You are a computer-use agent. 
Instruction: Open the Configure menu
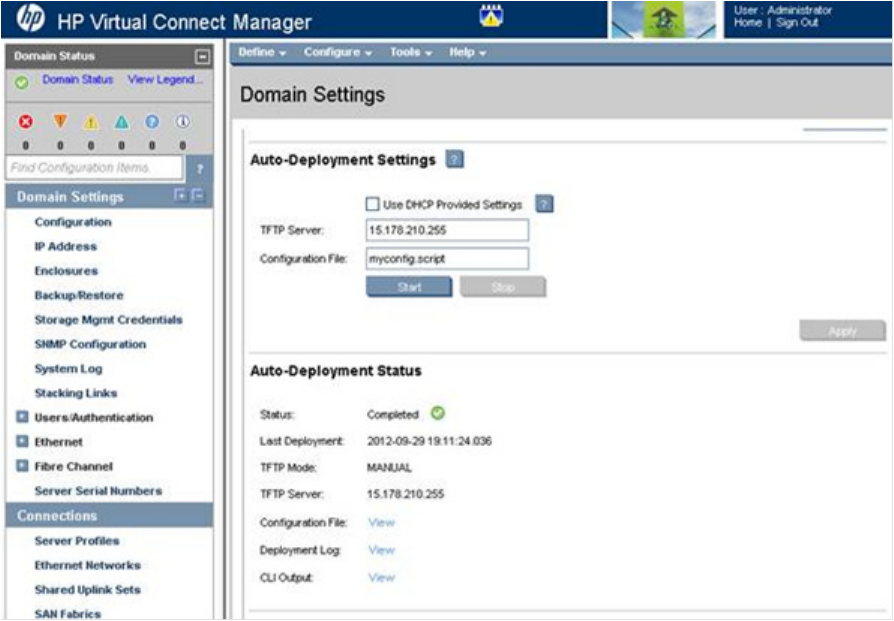pyautogui.click(x=338, y=52)
